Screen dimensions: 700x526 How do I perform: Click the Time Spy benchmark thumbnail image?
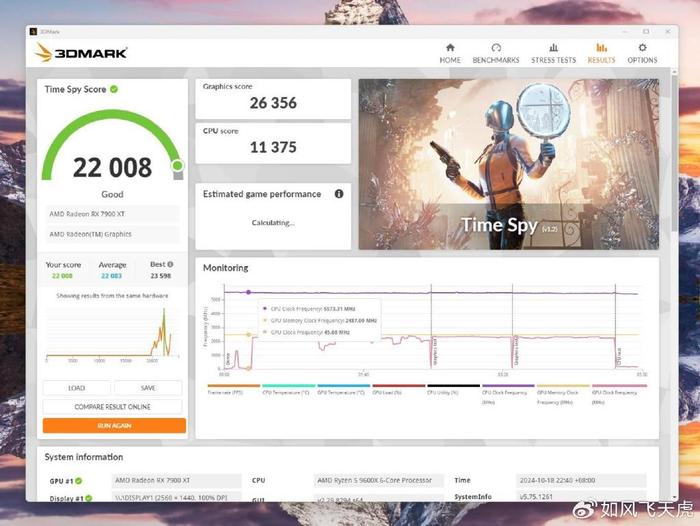pyautogui.click(x=508, y=164)
